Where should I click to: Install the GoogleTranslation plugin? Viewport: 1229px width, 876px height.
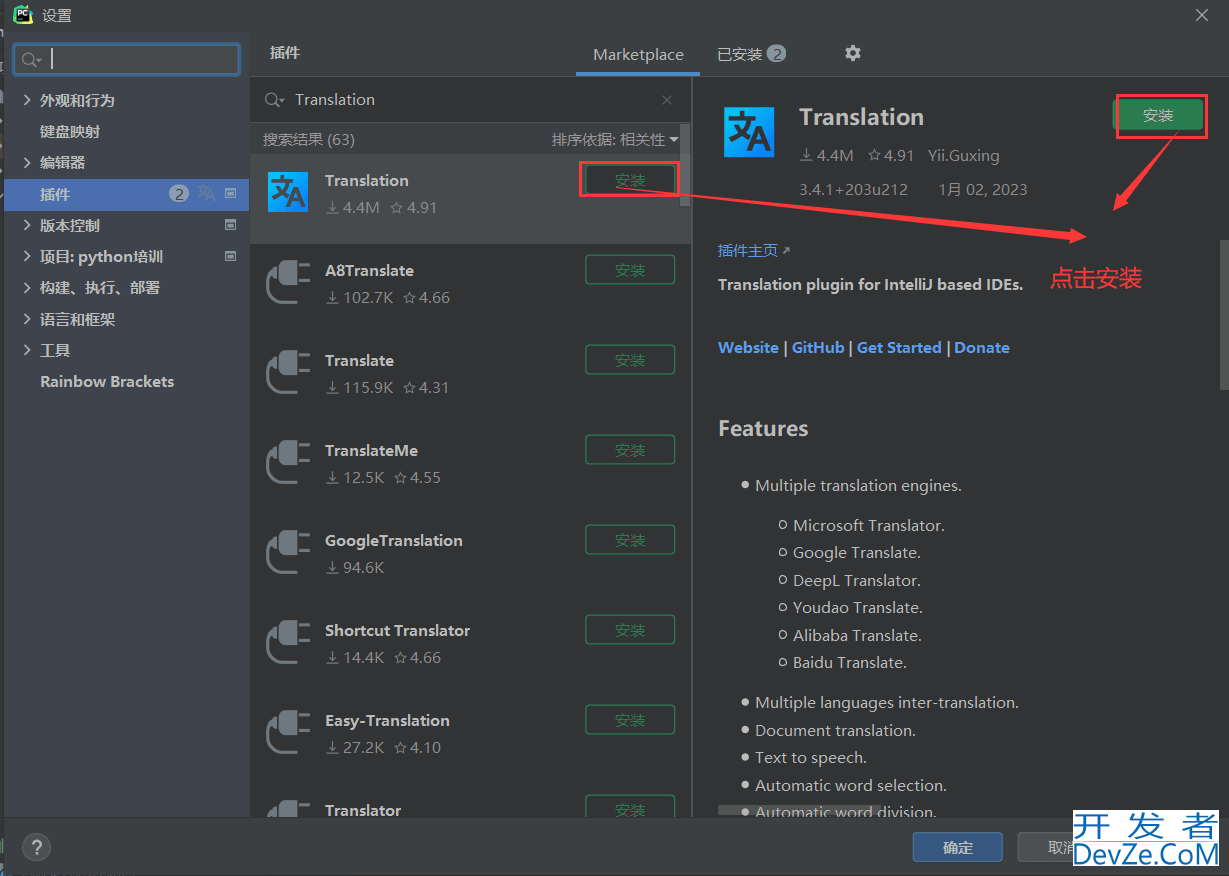[630, 540]
